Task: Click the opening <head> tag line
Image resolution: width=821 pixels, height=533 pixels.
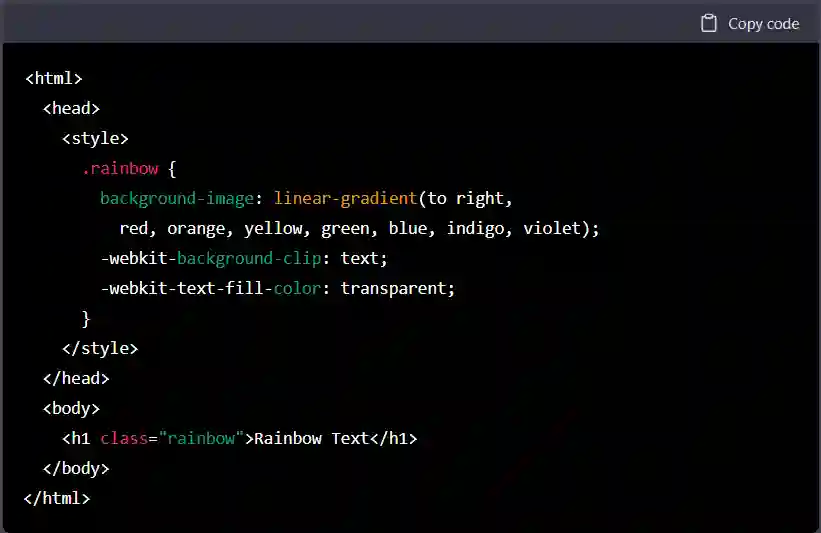Action: 71,108
